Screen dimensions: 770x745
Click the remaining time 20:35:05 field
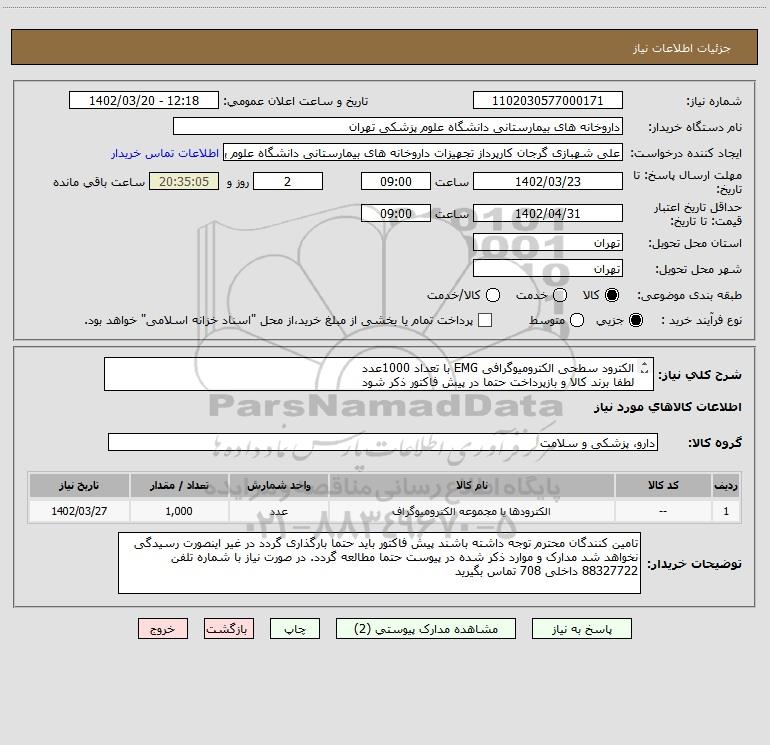click(x=184, y=181)
